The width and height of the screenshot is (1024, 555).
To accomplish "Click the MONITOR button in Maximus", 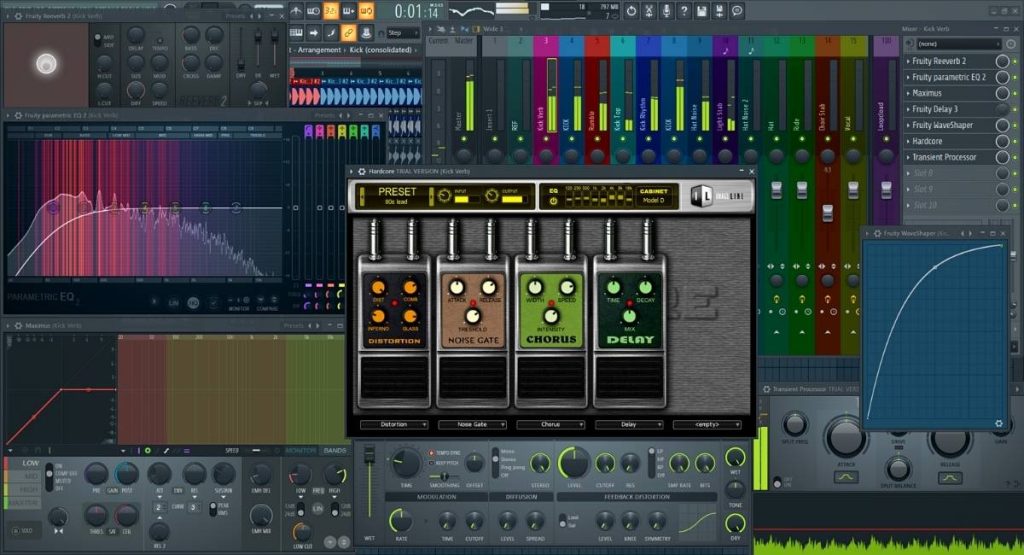I will click(300, 451).
